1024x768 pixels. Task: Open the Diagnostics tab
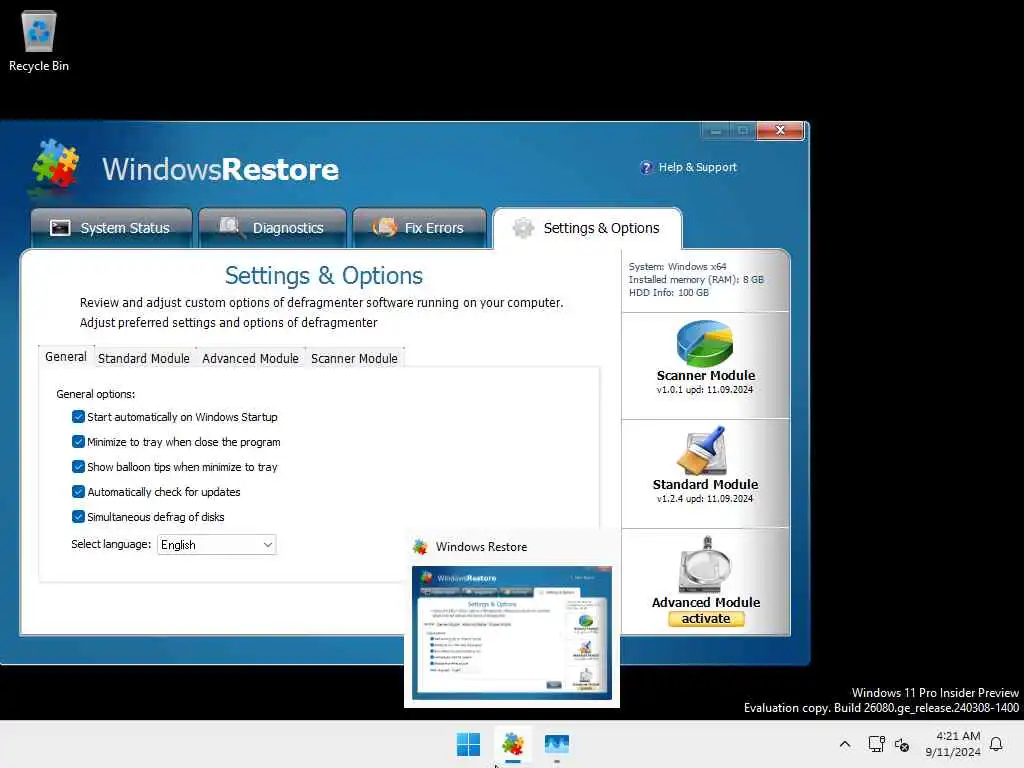273,228
